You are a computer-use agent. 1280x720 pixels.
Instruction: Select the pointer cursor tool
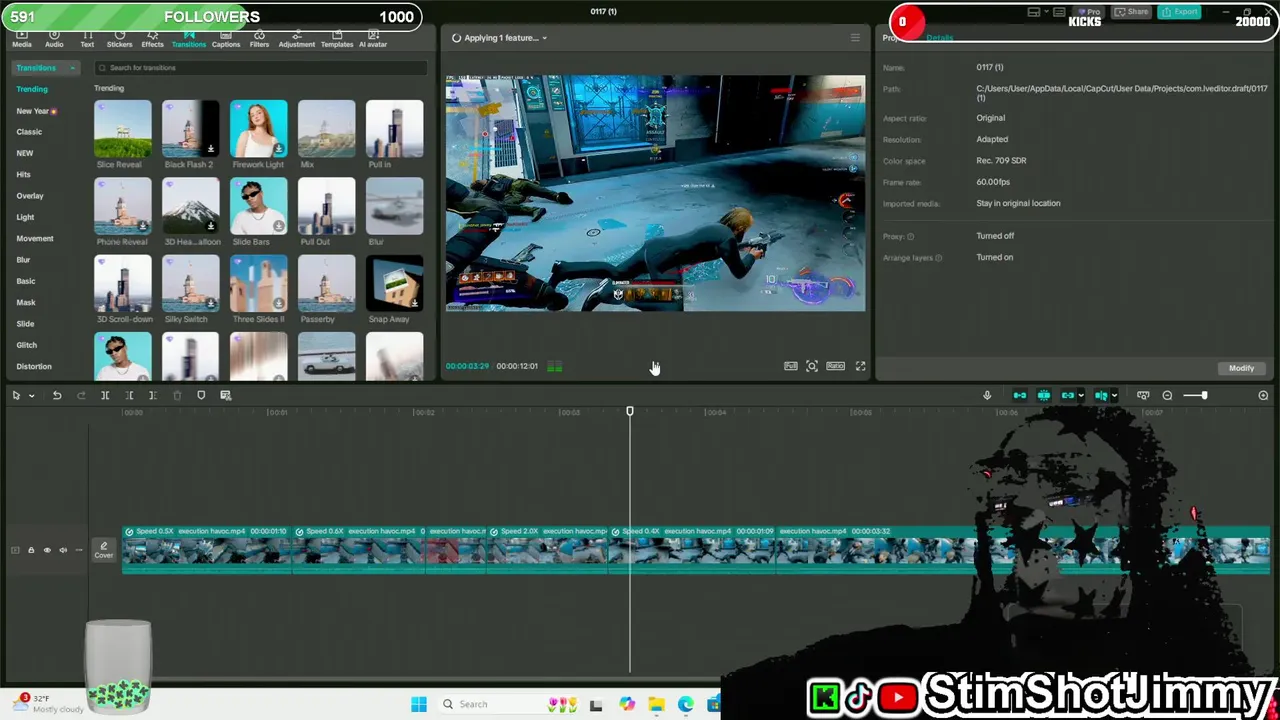click(x=16, y=396)
